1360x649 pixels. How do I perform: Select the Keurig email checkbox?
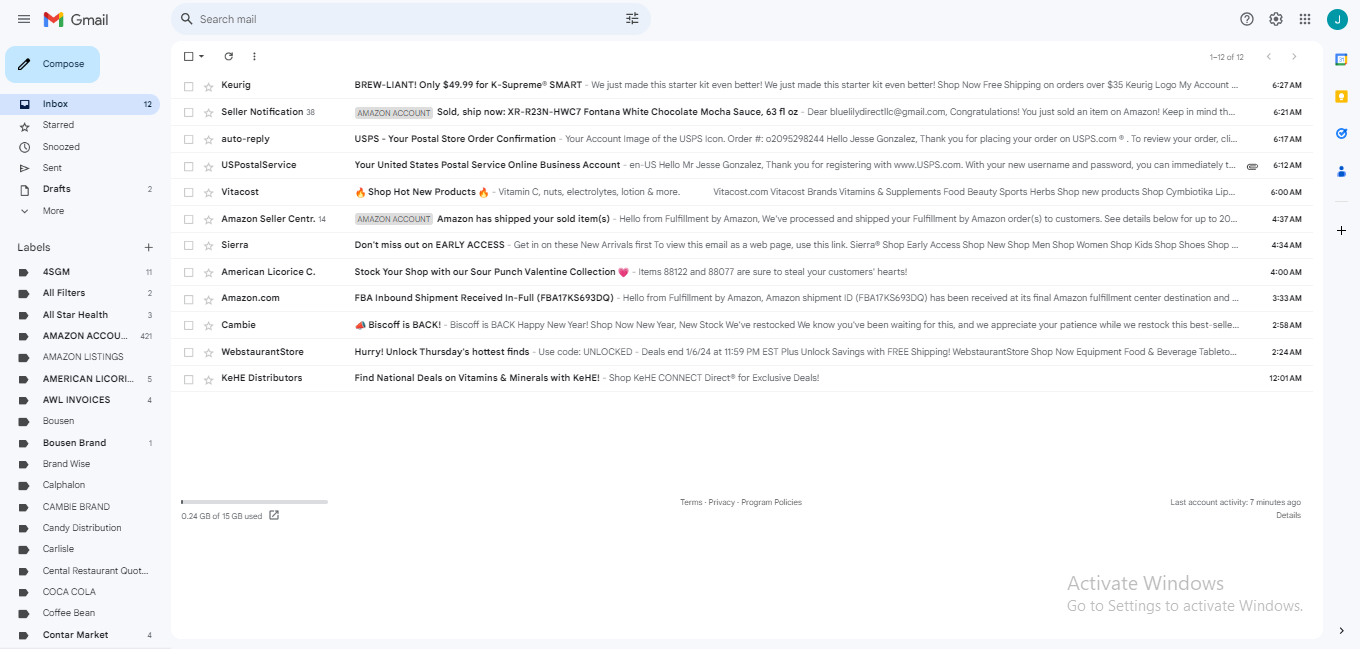(189, 86)
